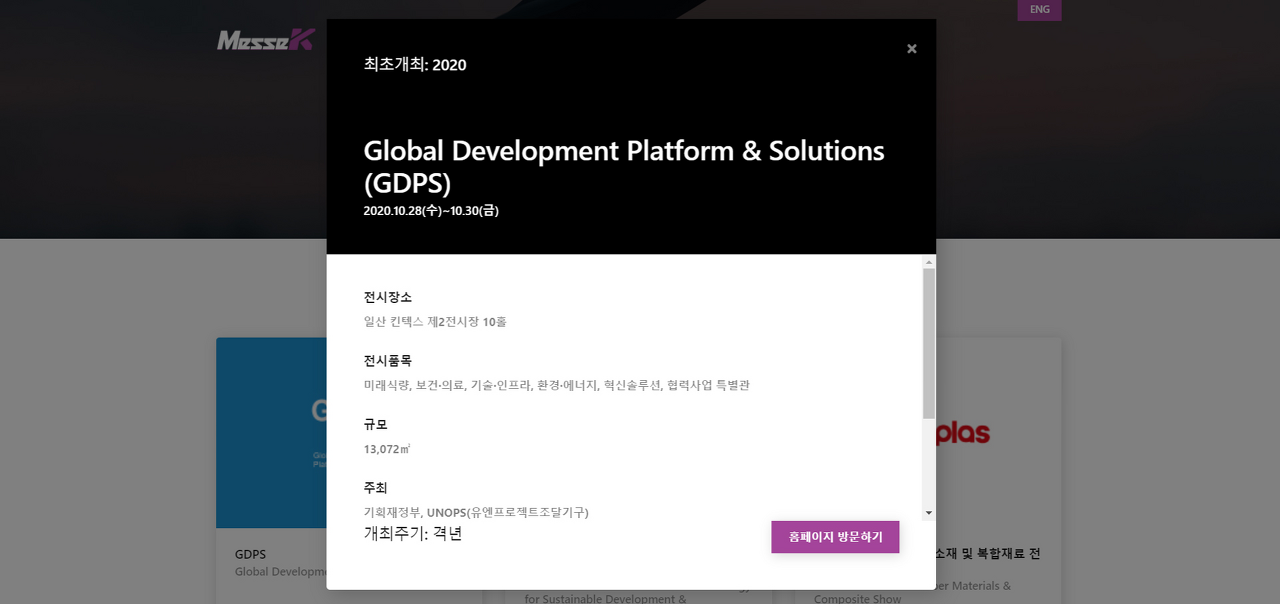The image size is (1280, 604).
Task: Select the Global Development Platform & Solutions title
Action: (x=624, y=167)
